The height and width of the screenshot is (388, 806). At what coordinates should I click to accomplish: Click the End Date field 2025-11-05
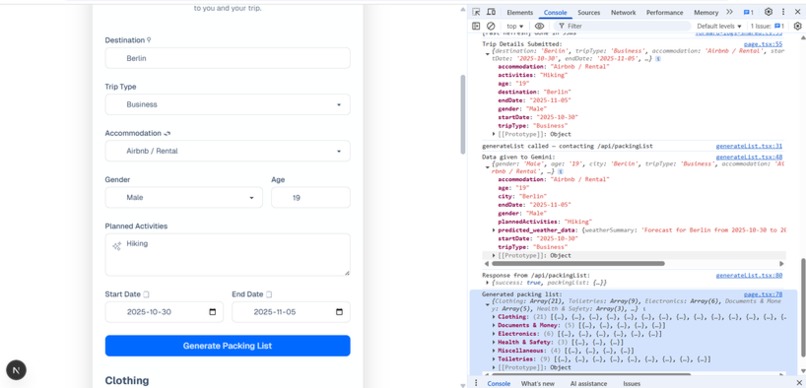click(x=291, y=312)
